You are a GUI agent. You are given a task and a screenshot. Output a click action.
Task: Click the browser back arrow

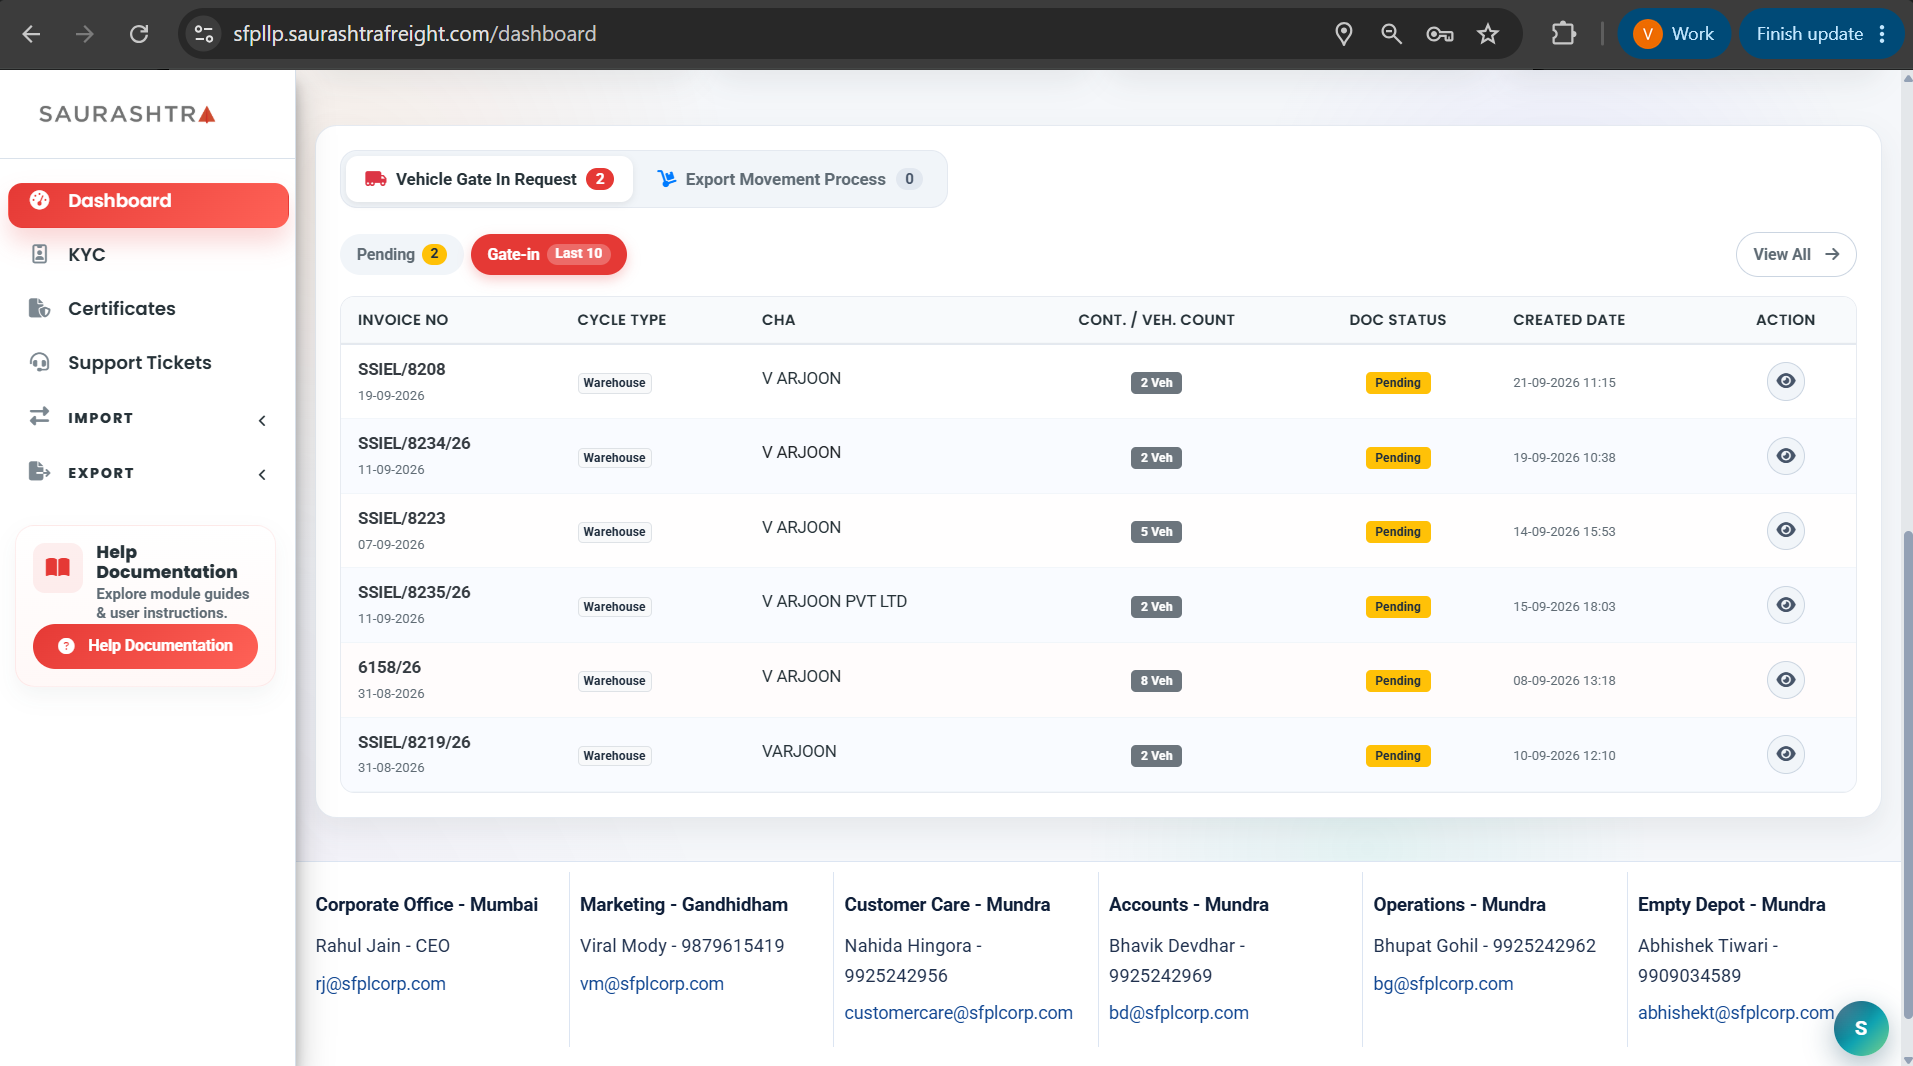31,34
